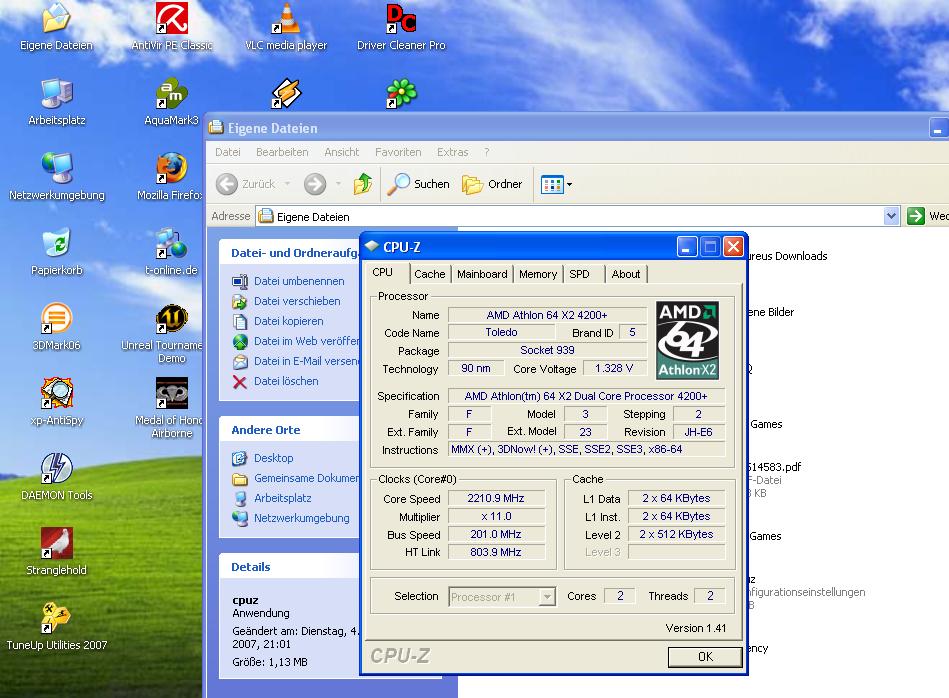949x698 pixels.
Task: Click the Winamp lightning desktop shortcut
Action: click(286, 93)
